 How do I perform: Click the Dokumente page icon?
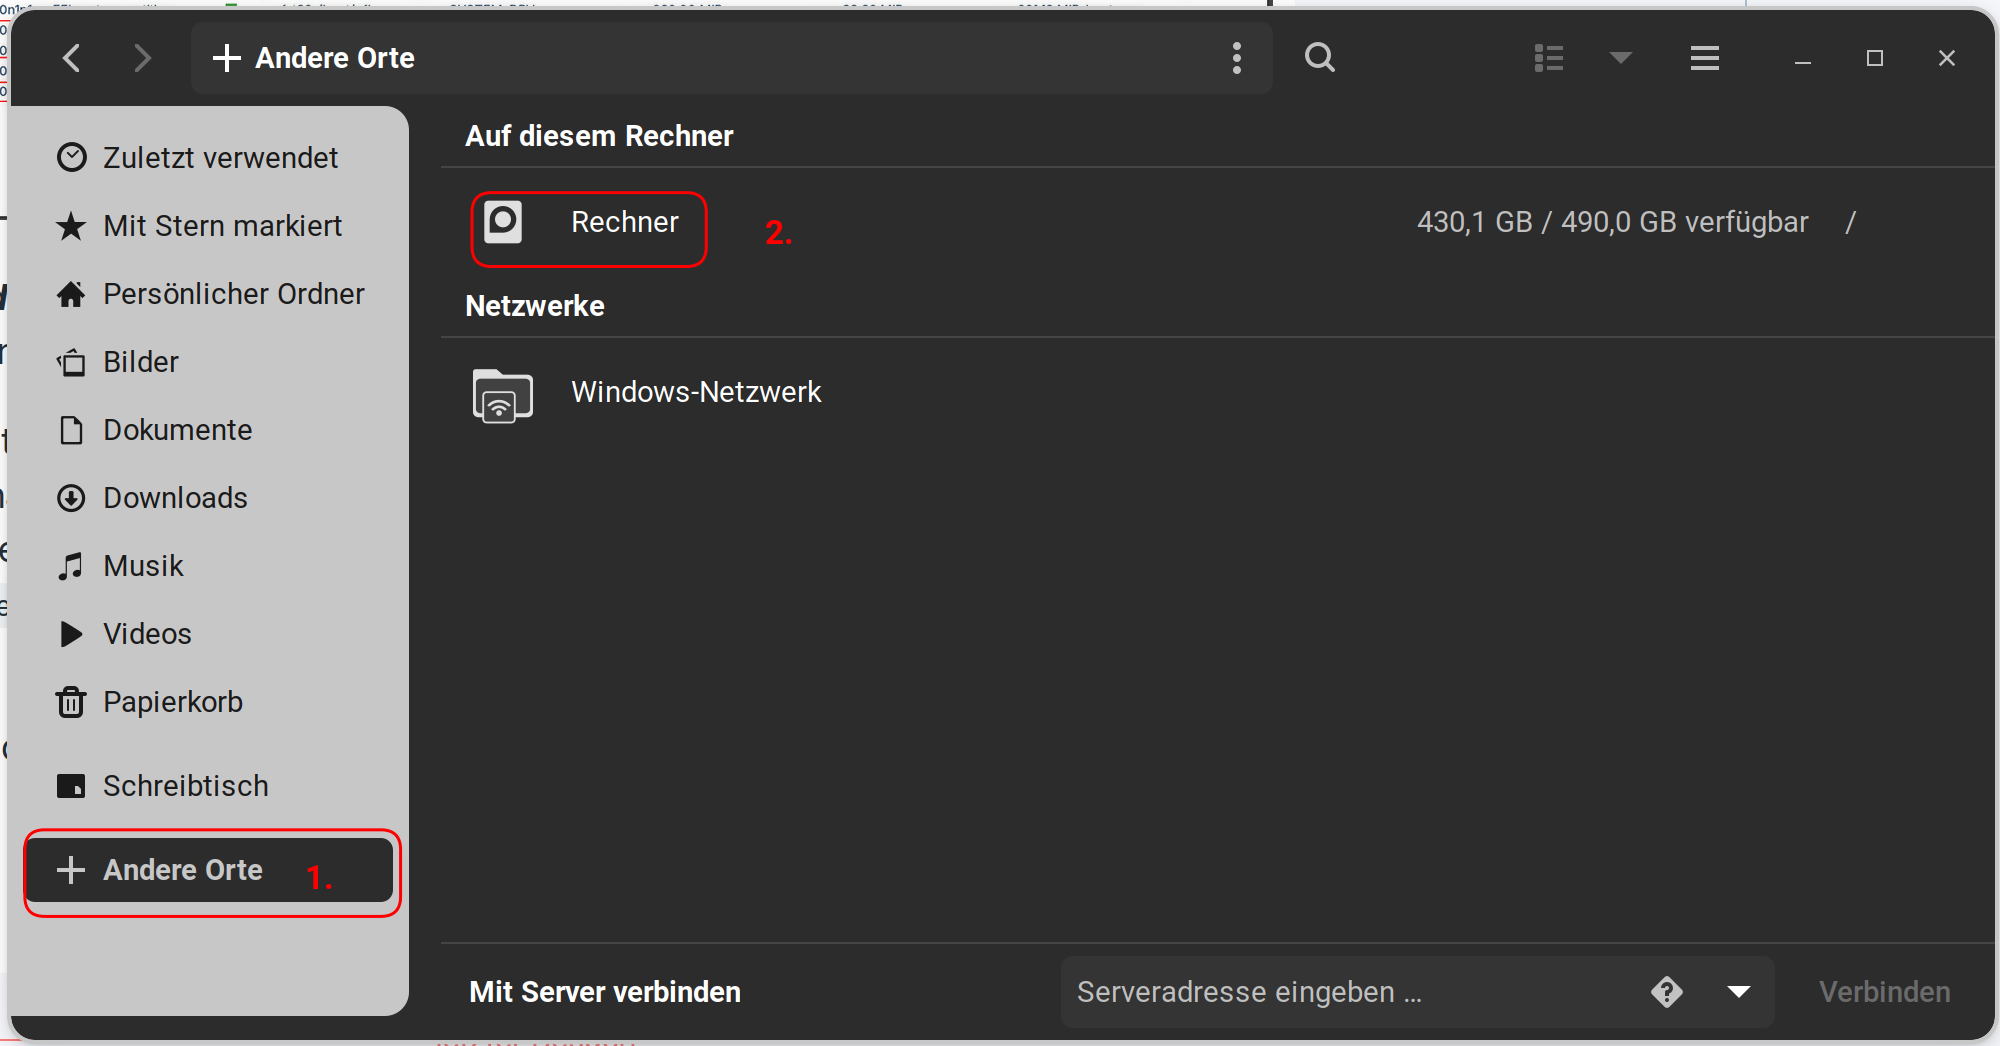(71, 430)
